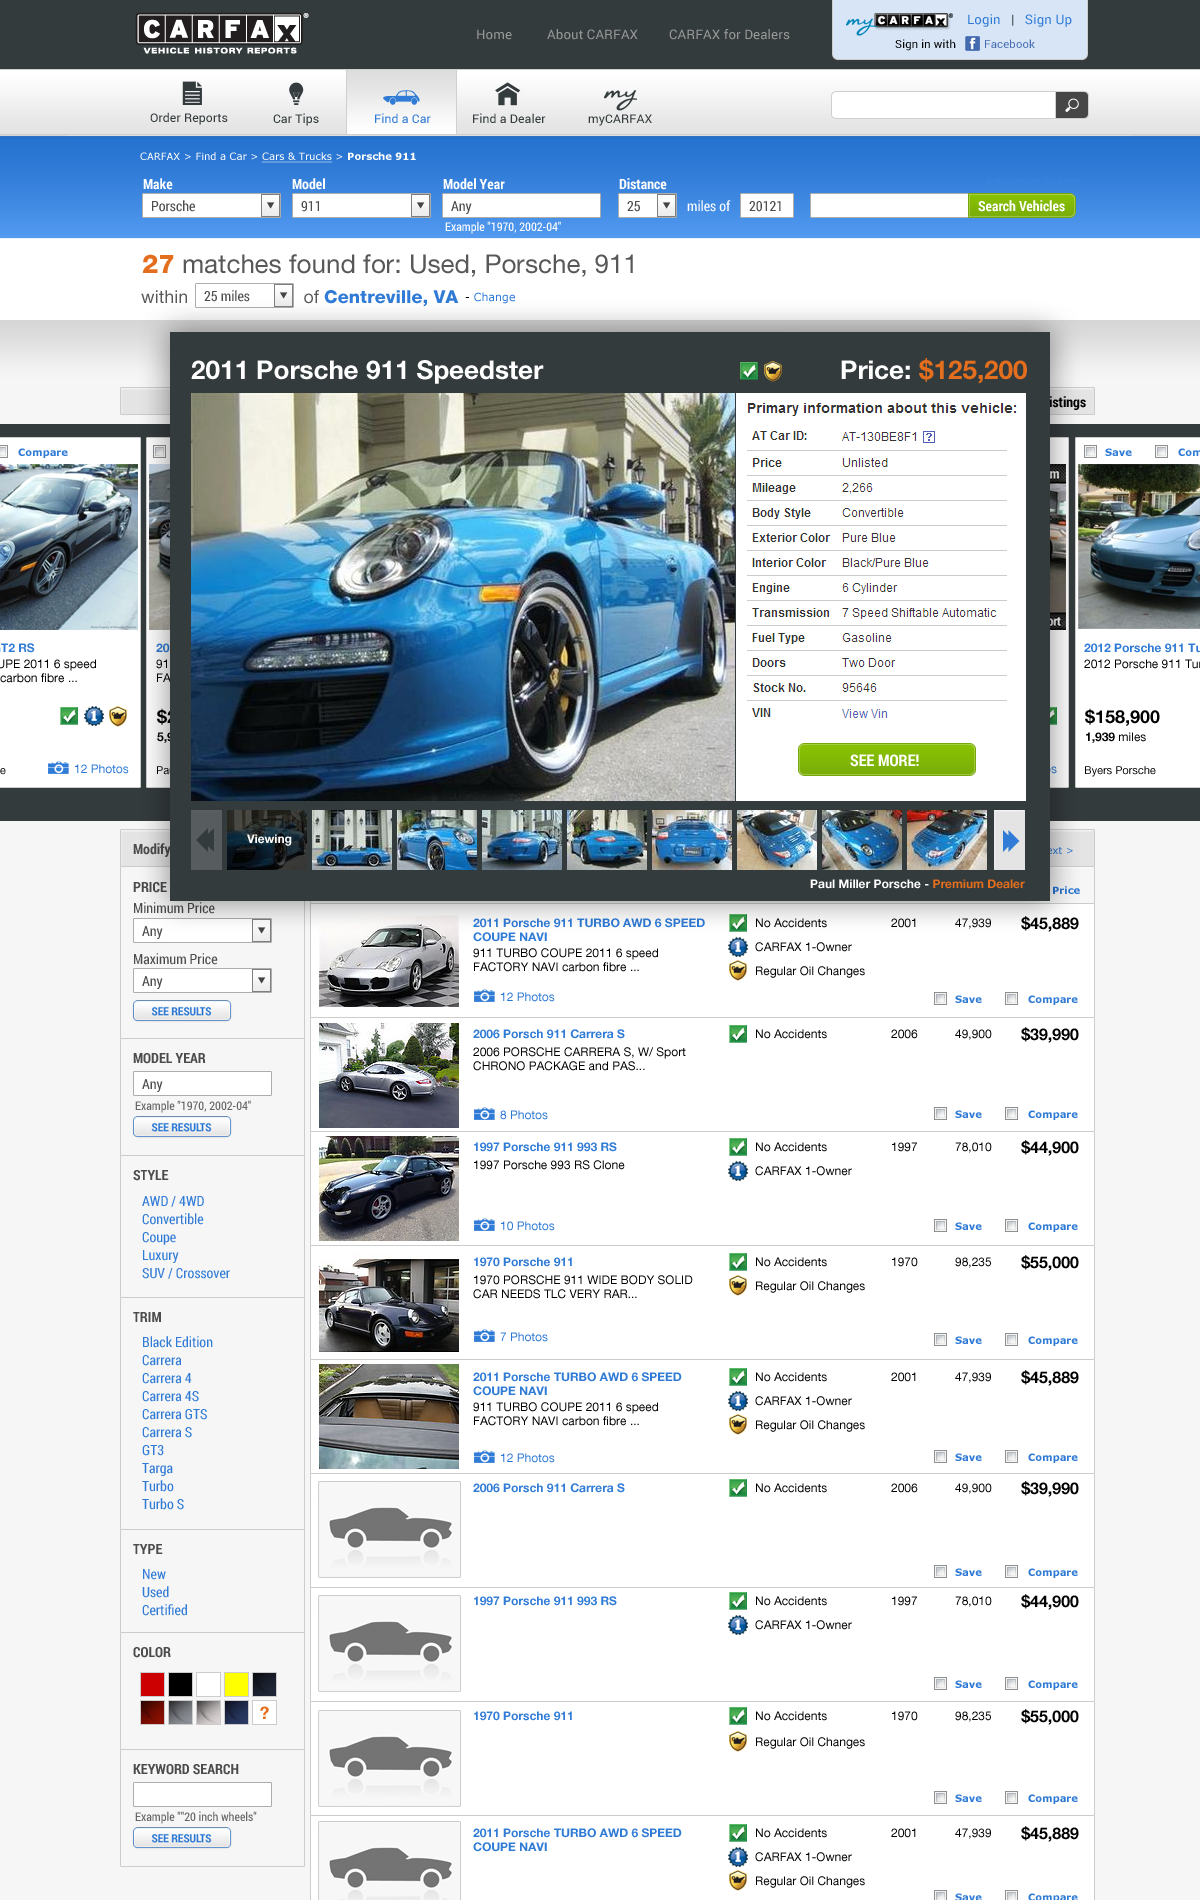1200x1900 pixels.
Task: Click the Keyword Search input field
Action: tap(202, 1794)
